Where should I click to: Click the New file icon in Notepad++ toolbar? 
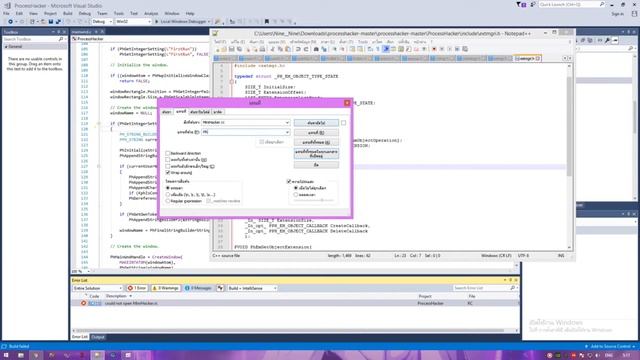pos(217,49)
